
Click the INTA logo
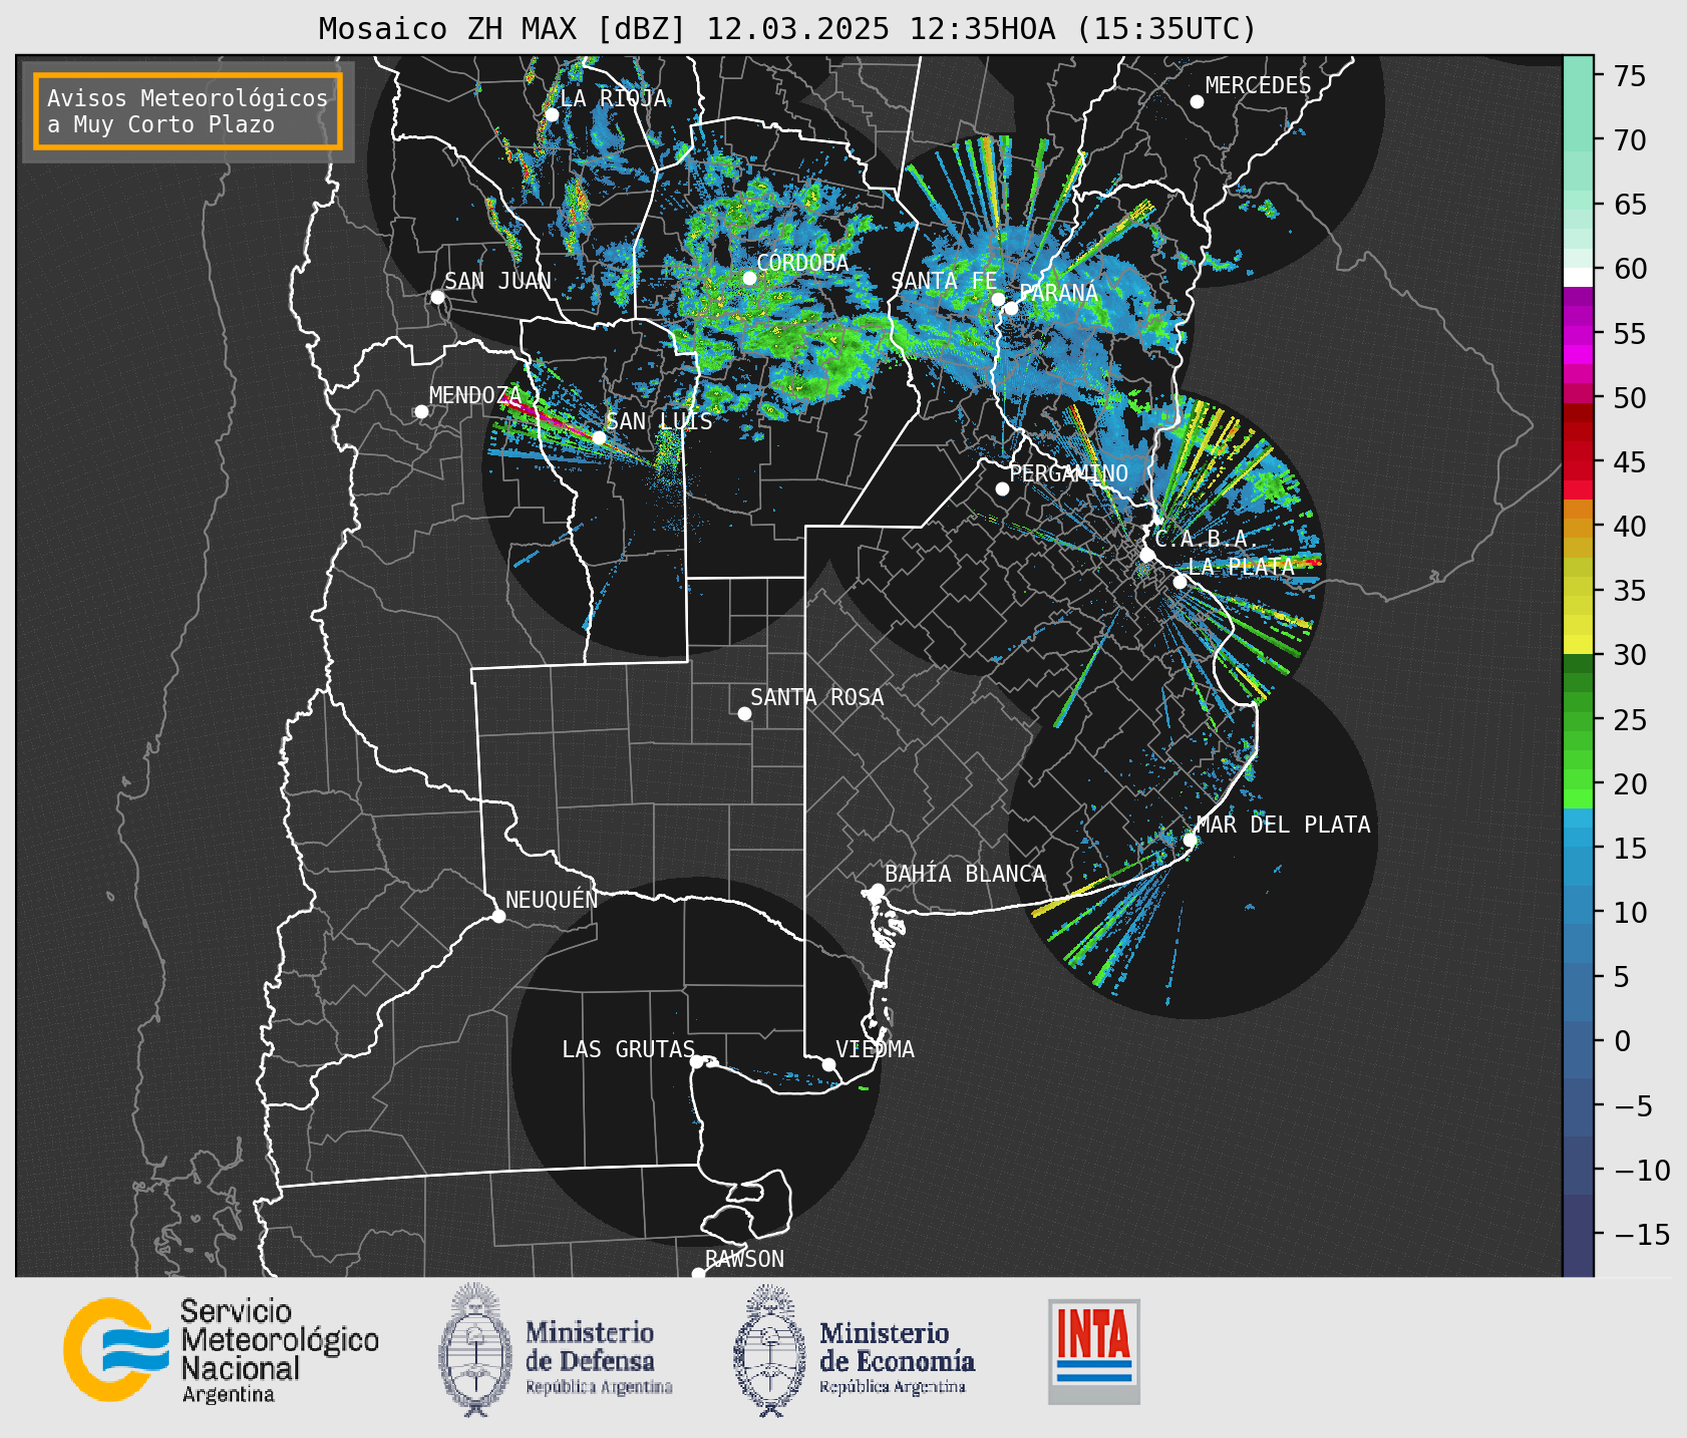(1094, 1351)
